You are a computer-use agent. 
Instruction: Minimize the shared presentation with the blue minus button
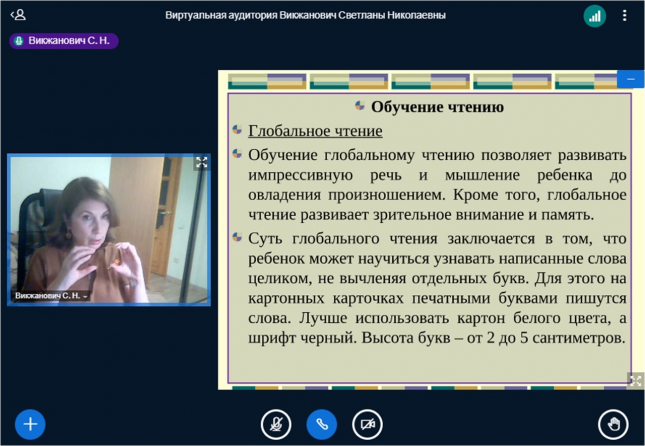[631, 79]
